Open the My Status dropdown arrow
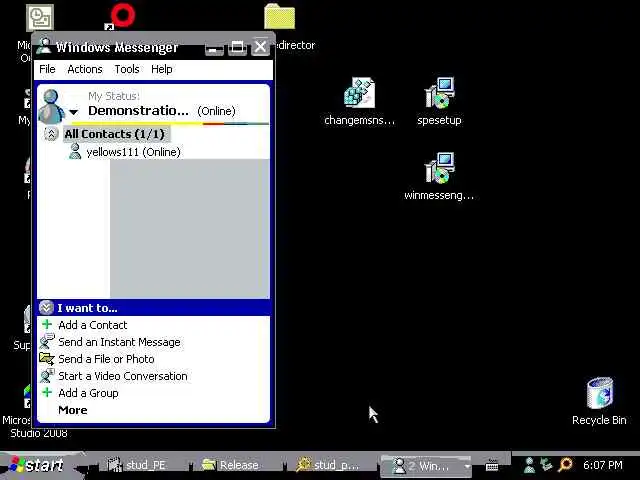 pos(73,112)
